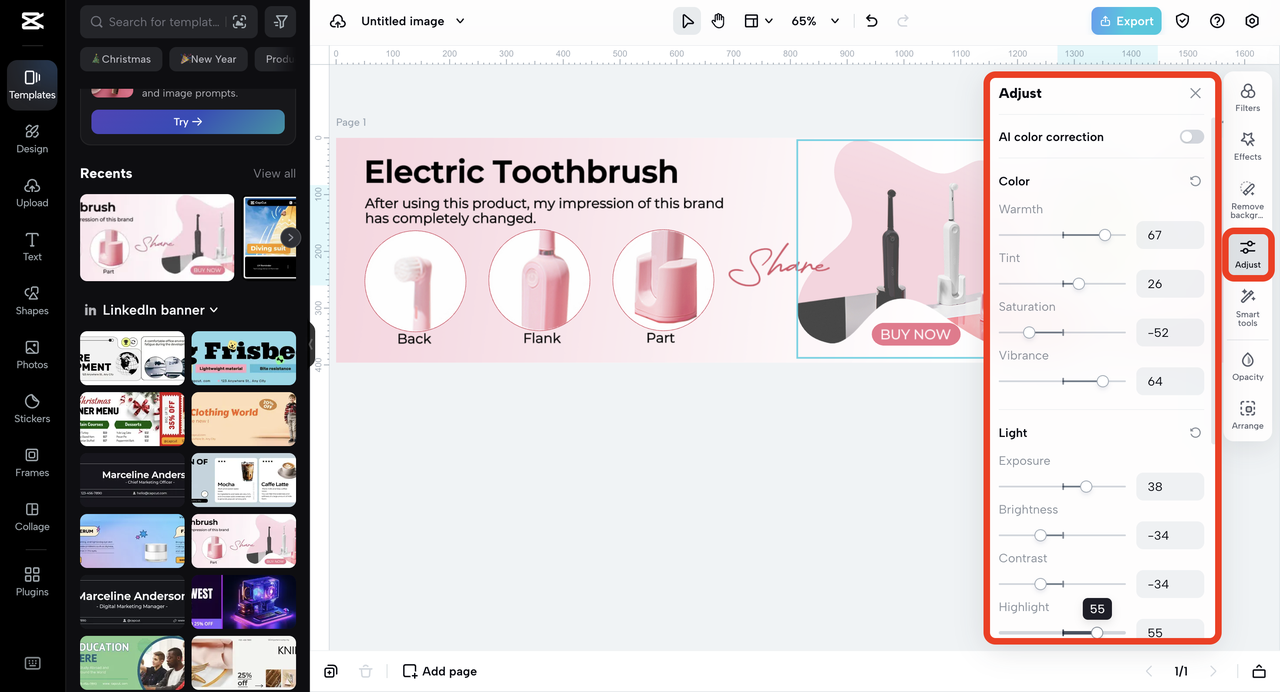Open the Frames panel

[x=32, y=463]
